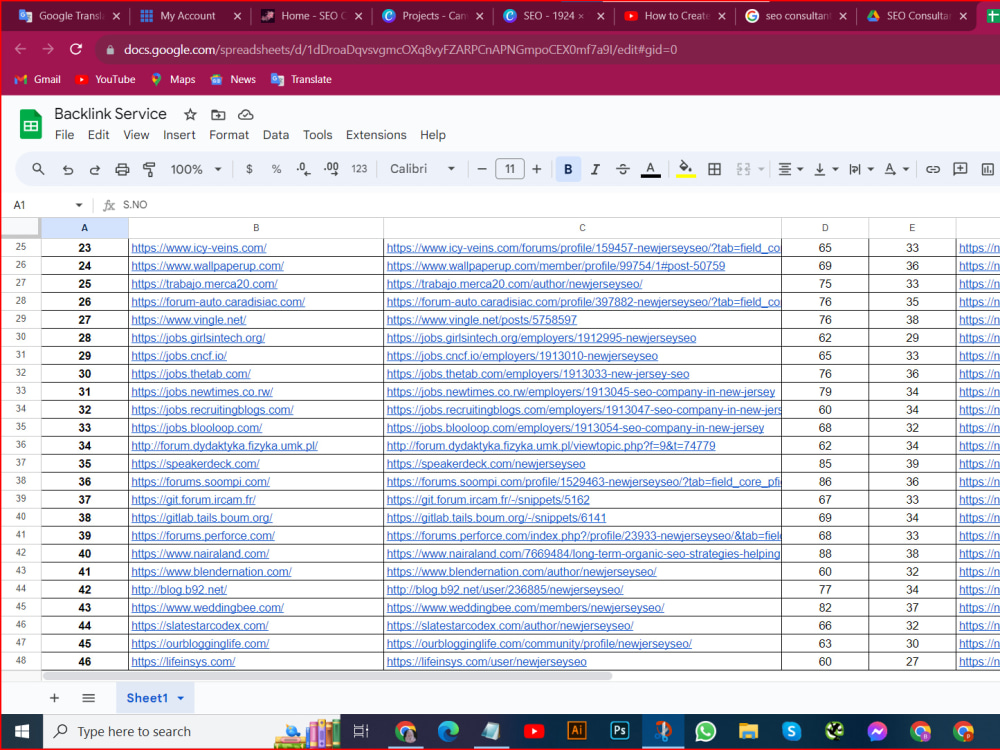Open the www.nairaland.com link in column B
This screenshot has width=1000, height=750.
(200, 554)
